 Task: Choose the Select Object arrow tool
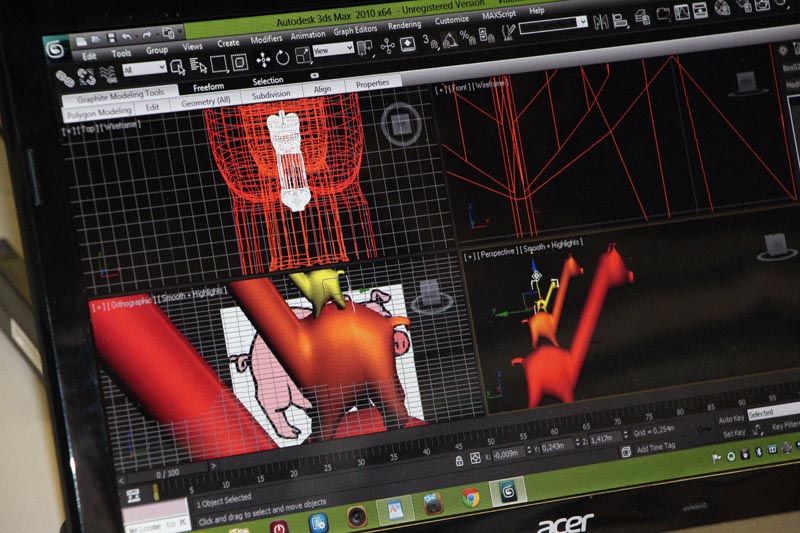click(175, 67)
